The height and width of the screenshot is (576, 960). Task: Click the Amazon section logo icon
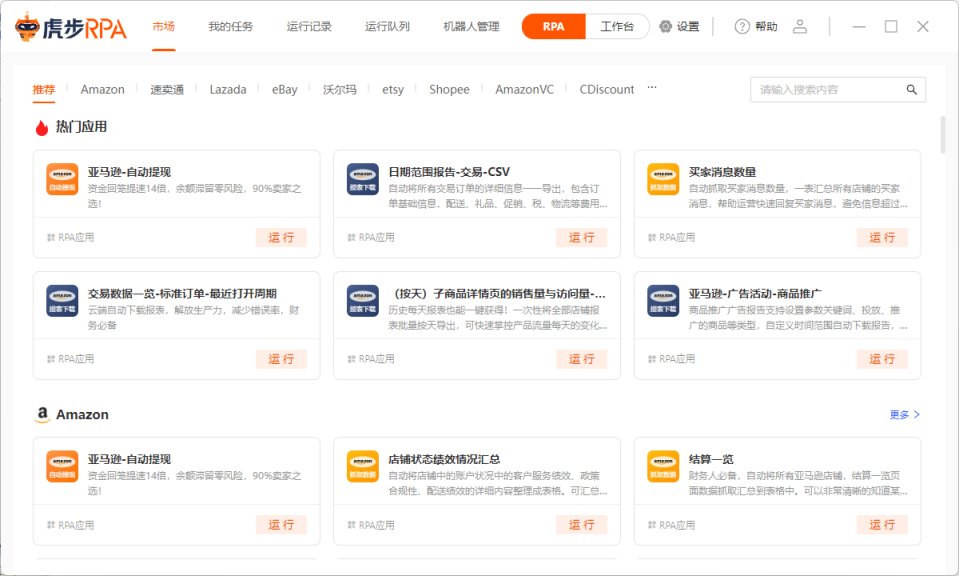pyautogui.click(x=42, y=414)
